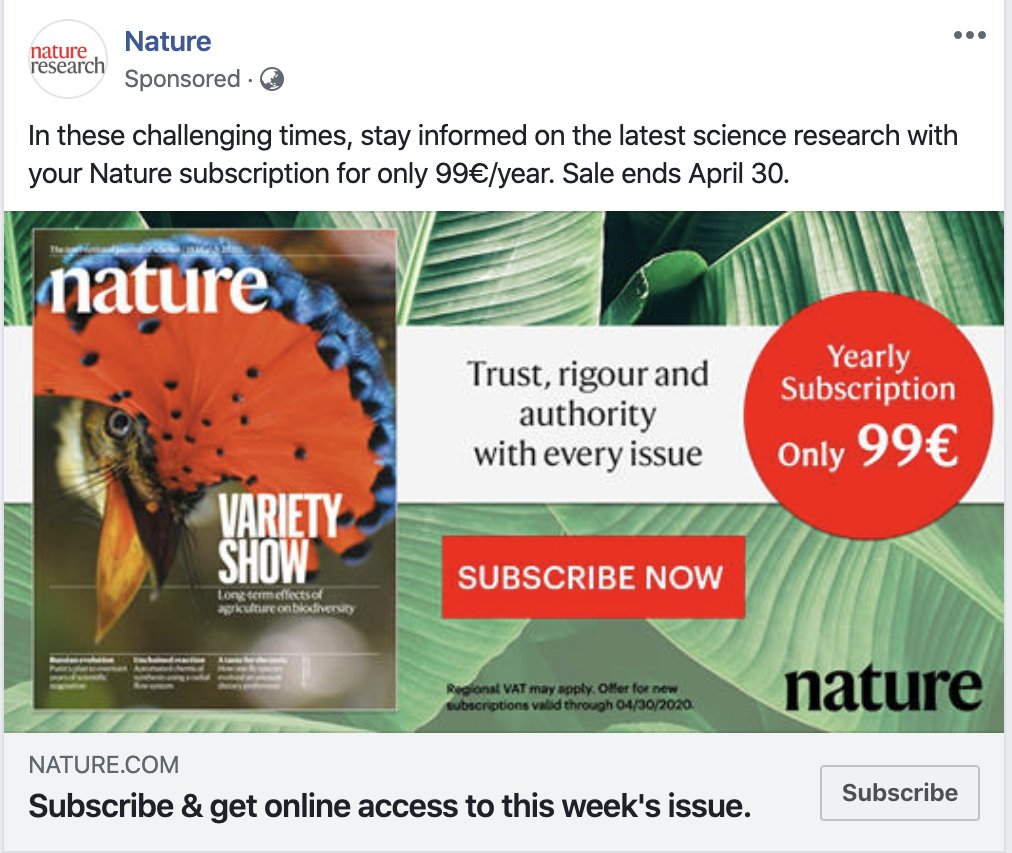Click the Sponsored label
1012x853 pixels.
pos(182,79)
